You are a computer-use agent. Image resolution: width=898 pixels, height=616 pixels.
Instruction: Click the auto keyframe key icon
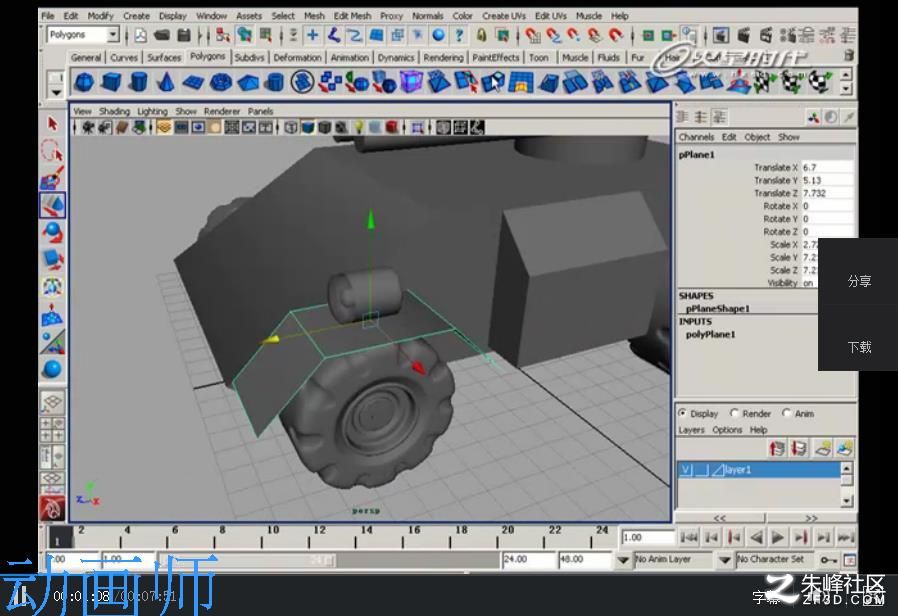(828, 559)
